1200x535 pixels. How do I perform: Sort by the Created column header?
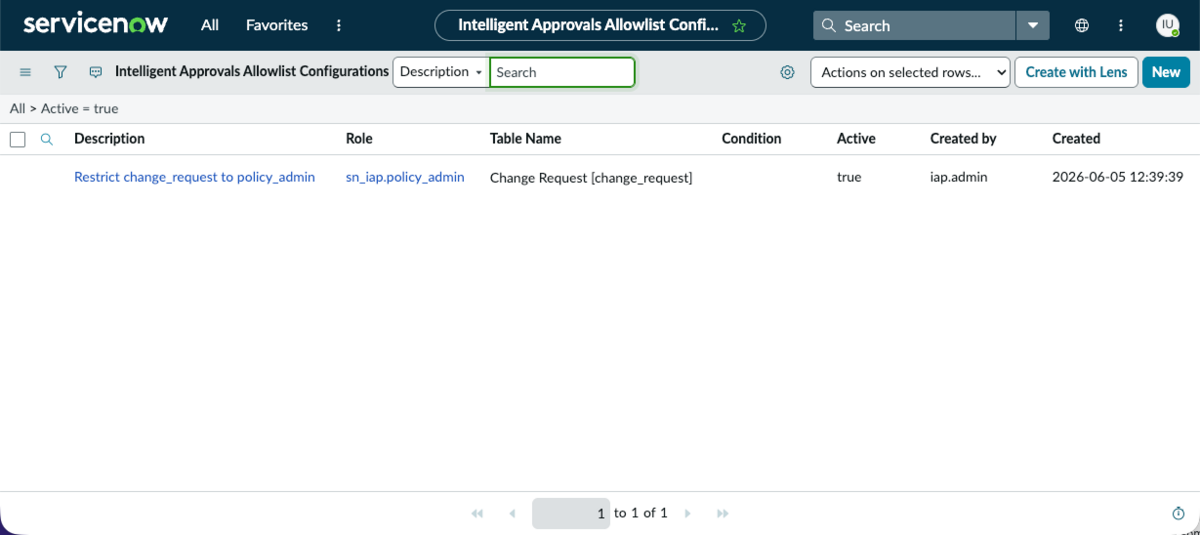pyautogui.click(x=1076, y=139)
